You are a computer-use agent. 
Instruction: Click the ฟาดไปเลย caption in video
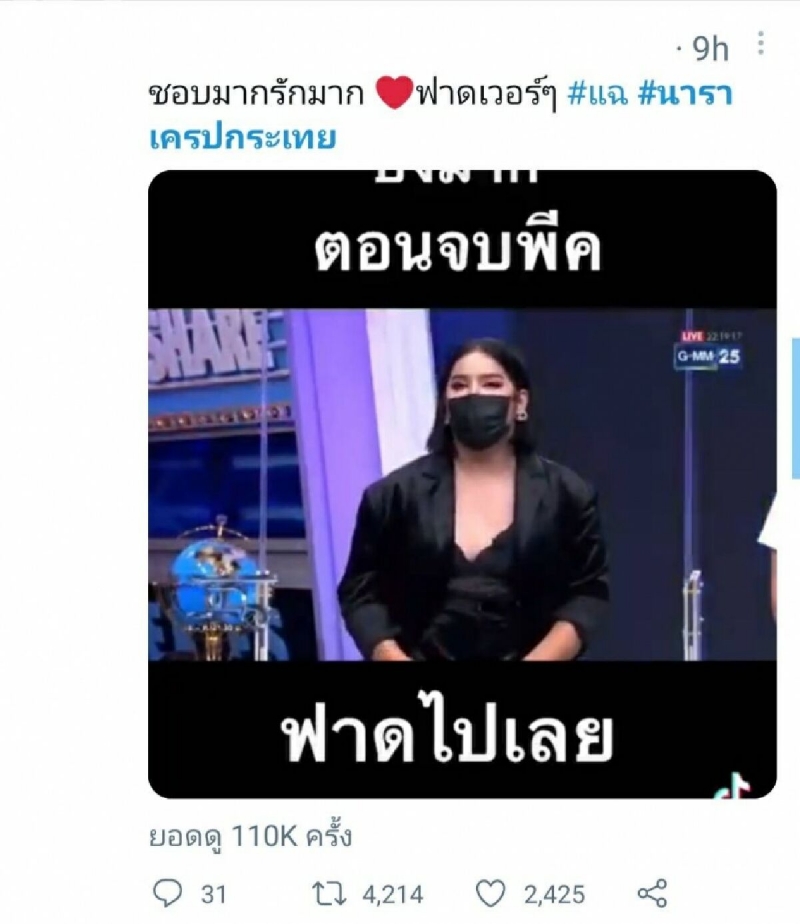(447, 736)
